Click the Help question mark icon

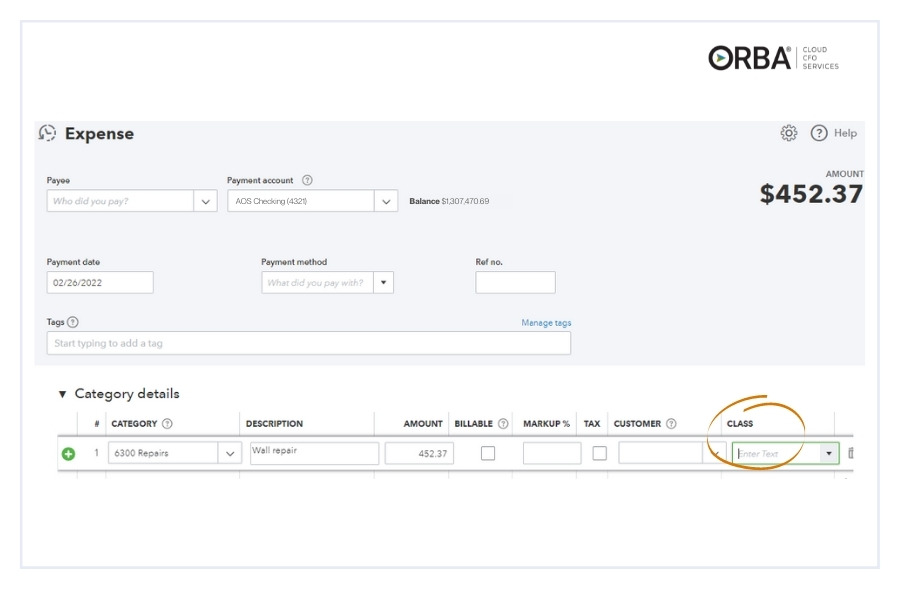coord(819,133)
